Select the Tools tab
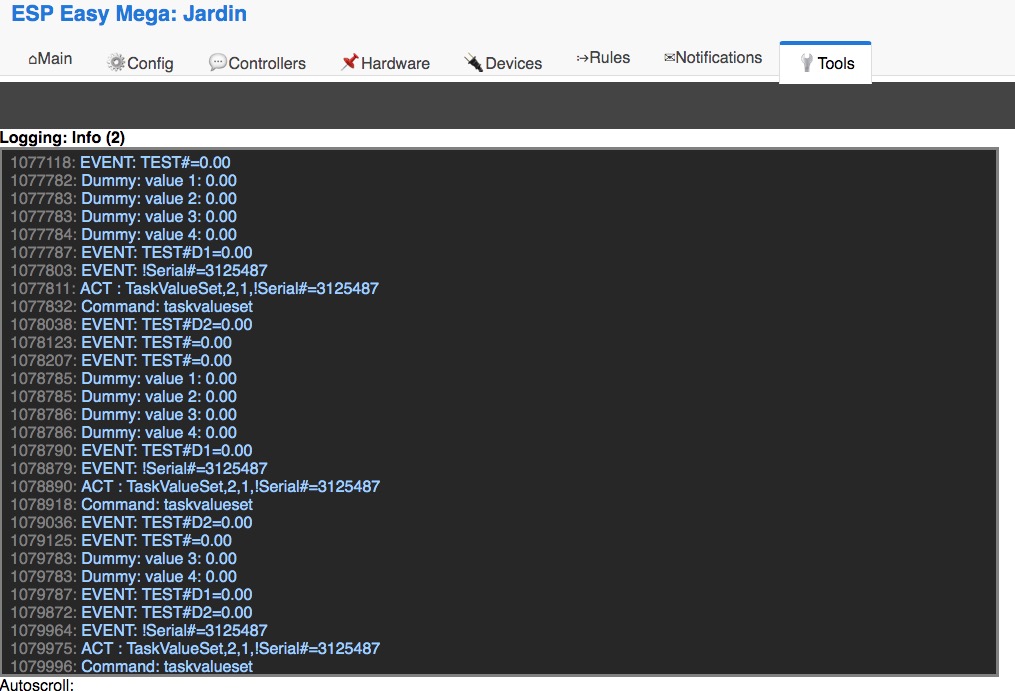The height and width of the screenshot is (691, 1015). 825,63
